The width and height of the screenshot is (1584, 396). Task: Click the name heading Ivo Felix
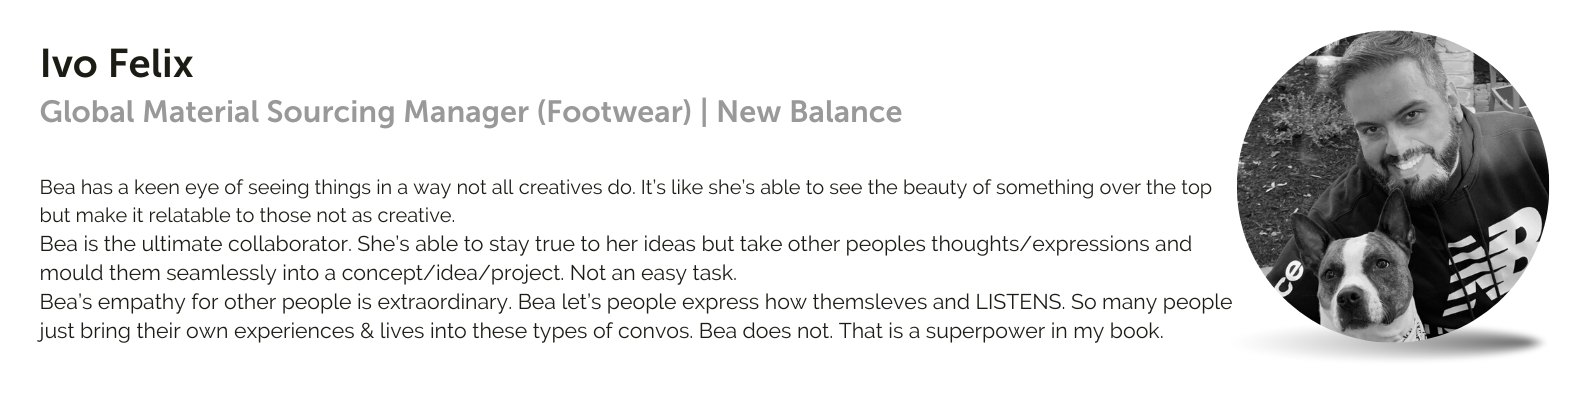(x=116, y=65)
